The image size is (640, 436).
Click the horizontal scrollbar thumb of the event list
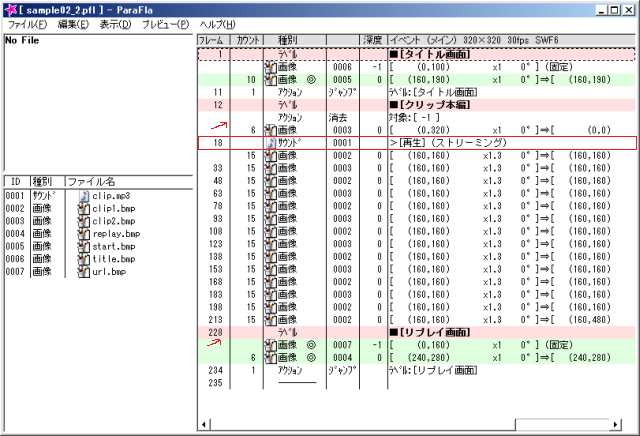[362, 425]
